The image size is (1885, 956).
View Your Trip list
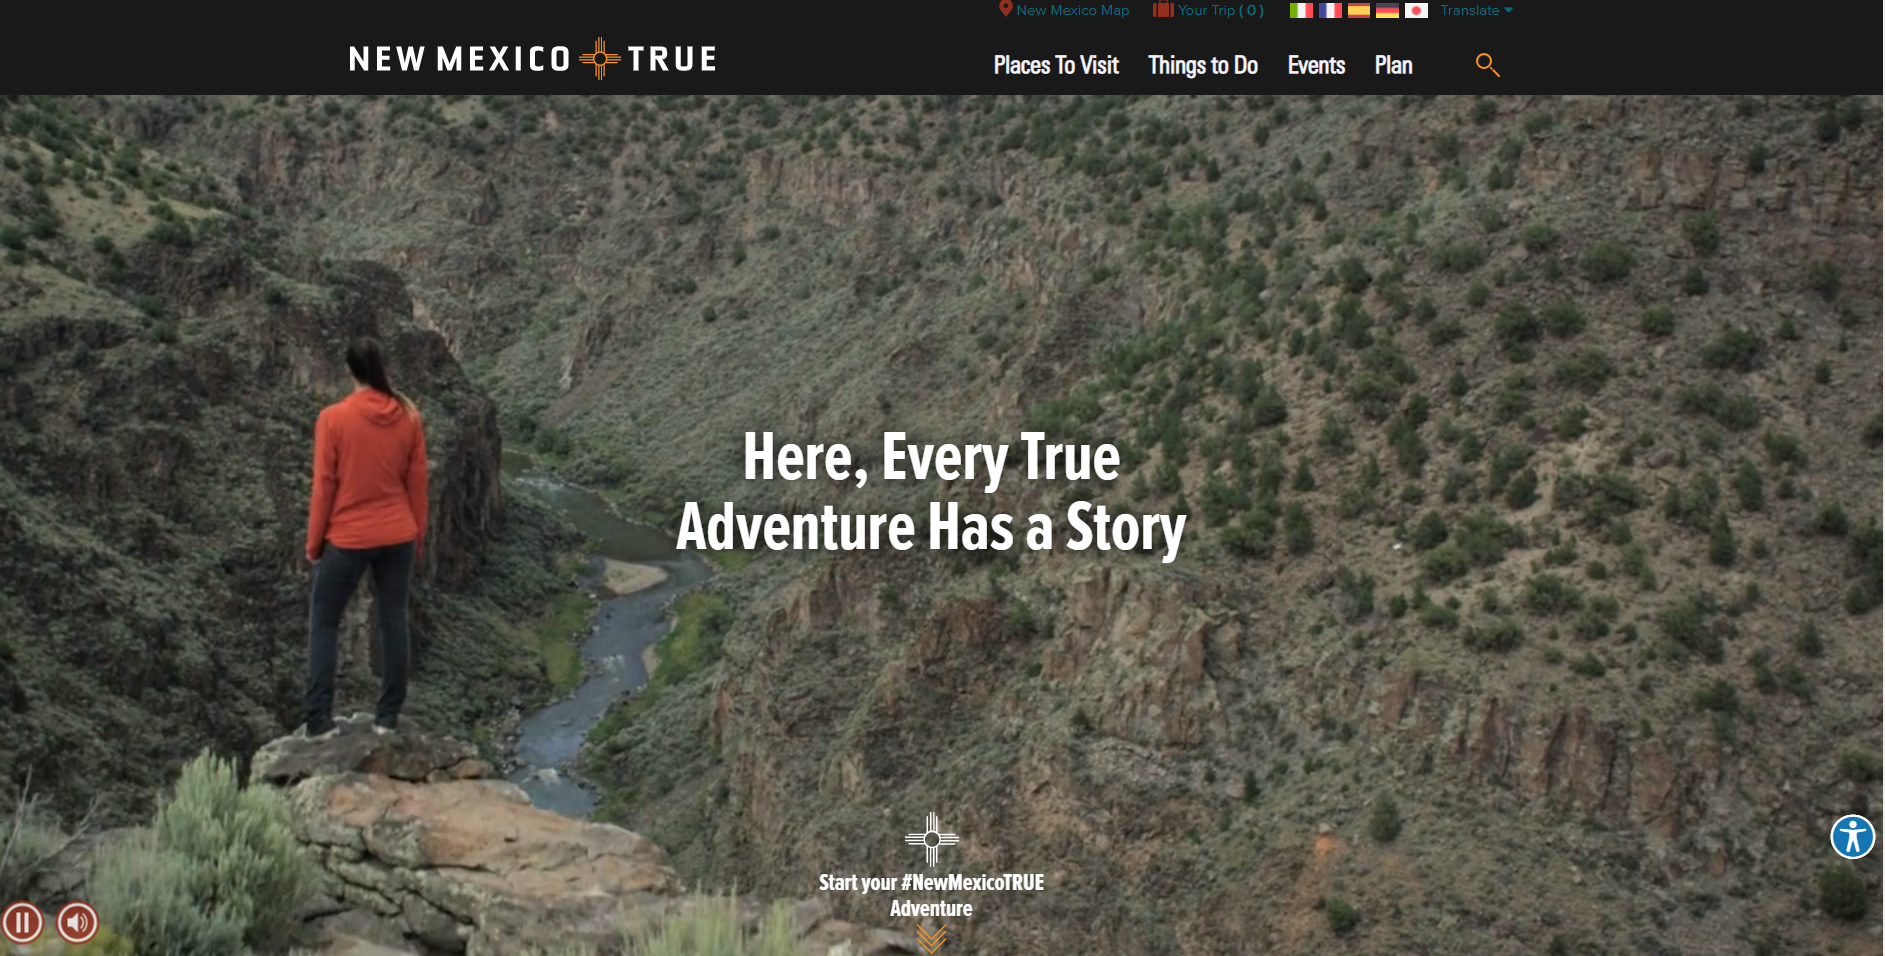pos(1208,10)
